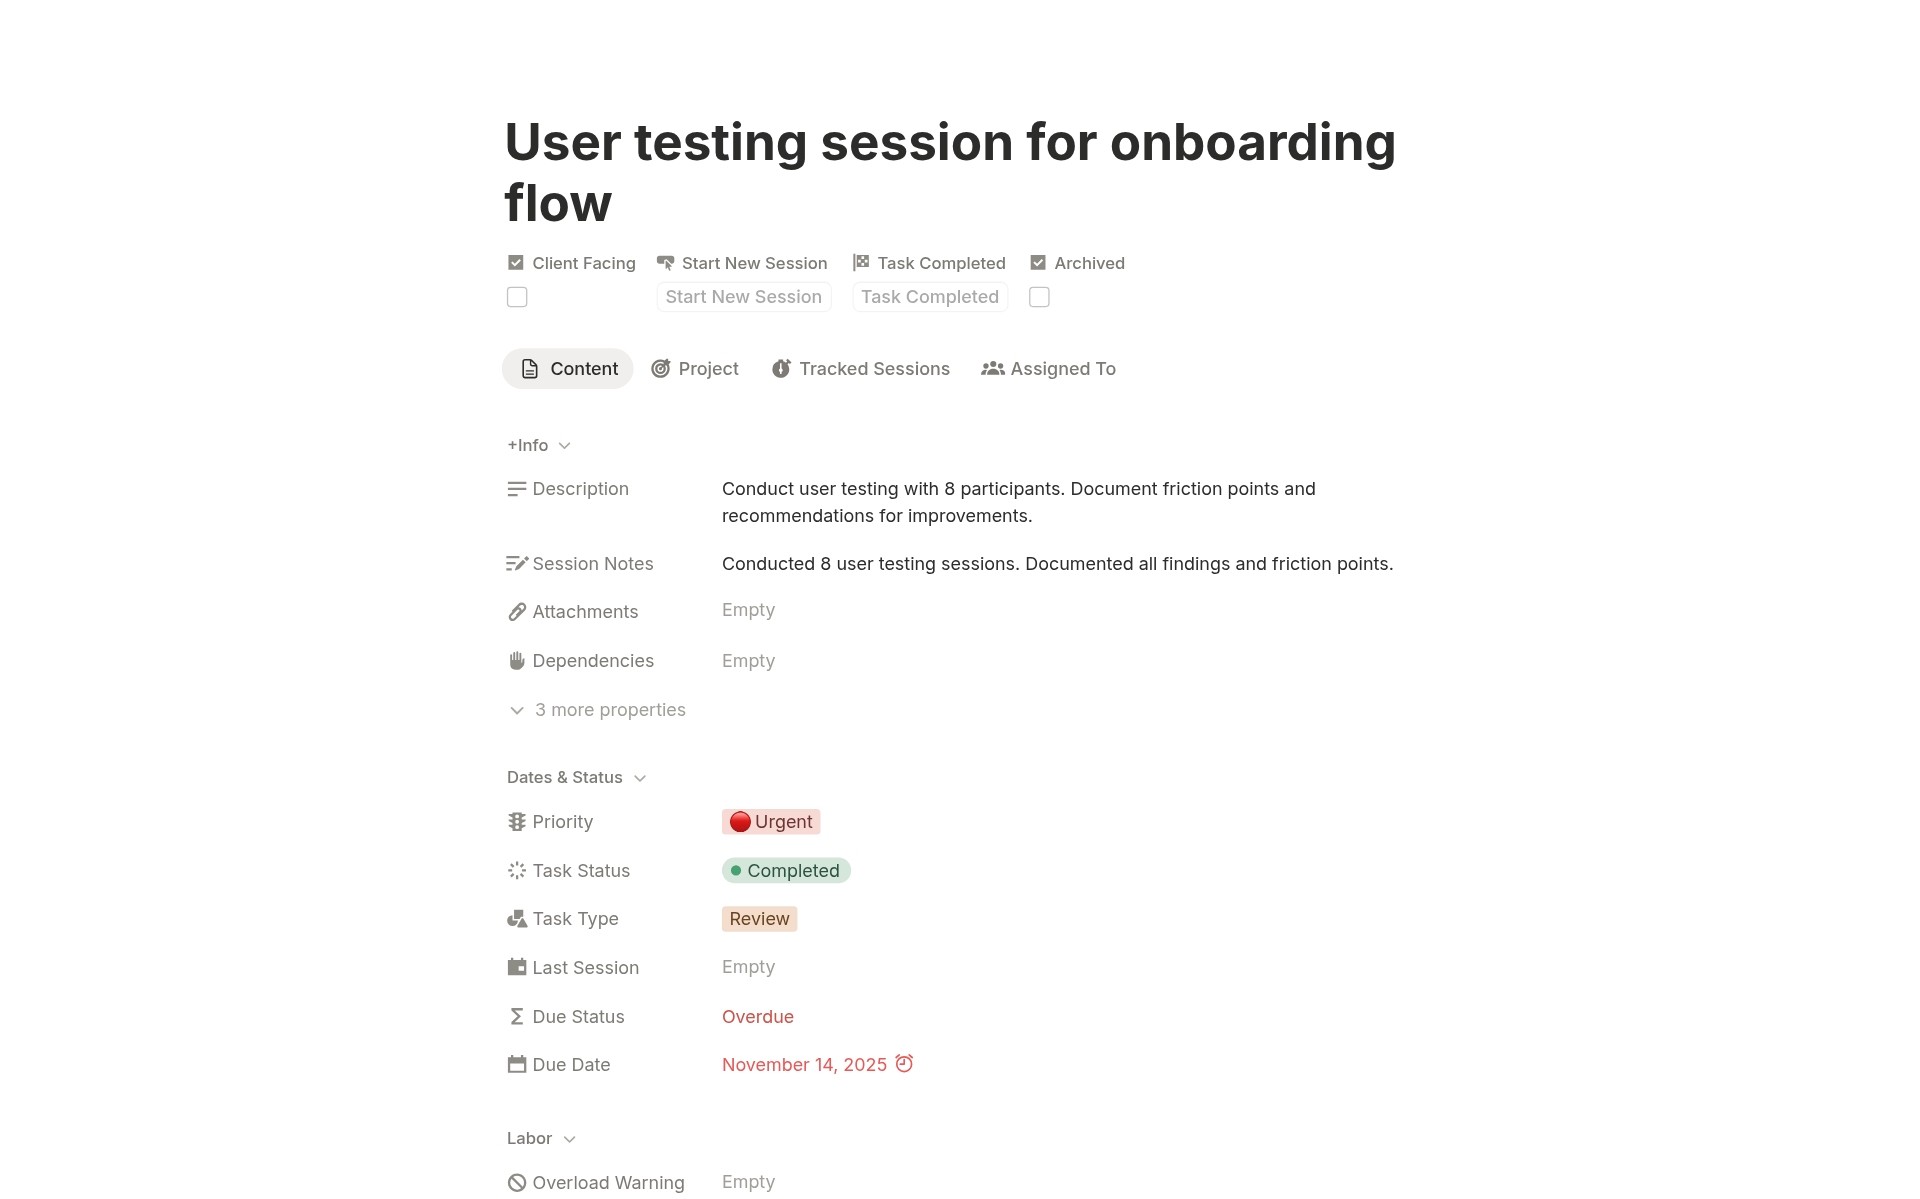Click the Priority icon

tap(516, 821)
